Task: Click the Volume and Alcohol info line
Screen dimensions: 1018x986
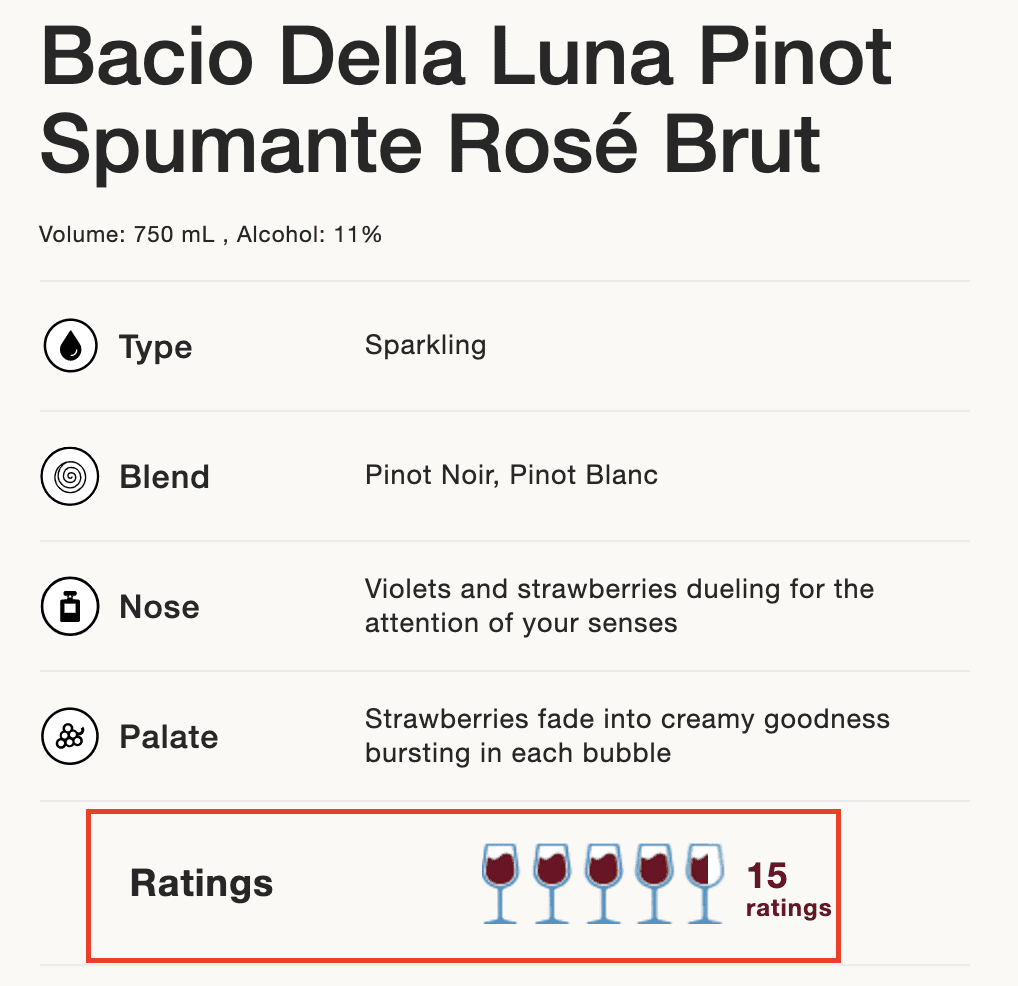Action: click(210, 234)
